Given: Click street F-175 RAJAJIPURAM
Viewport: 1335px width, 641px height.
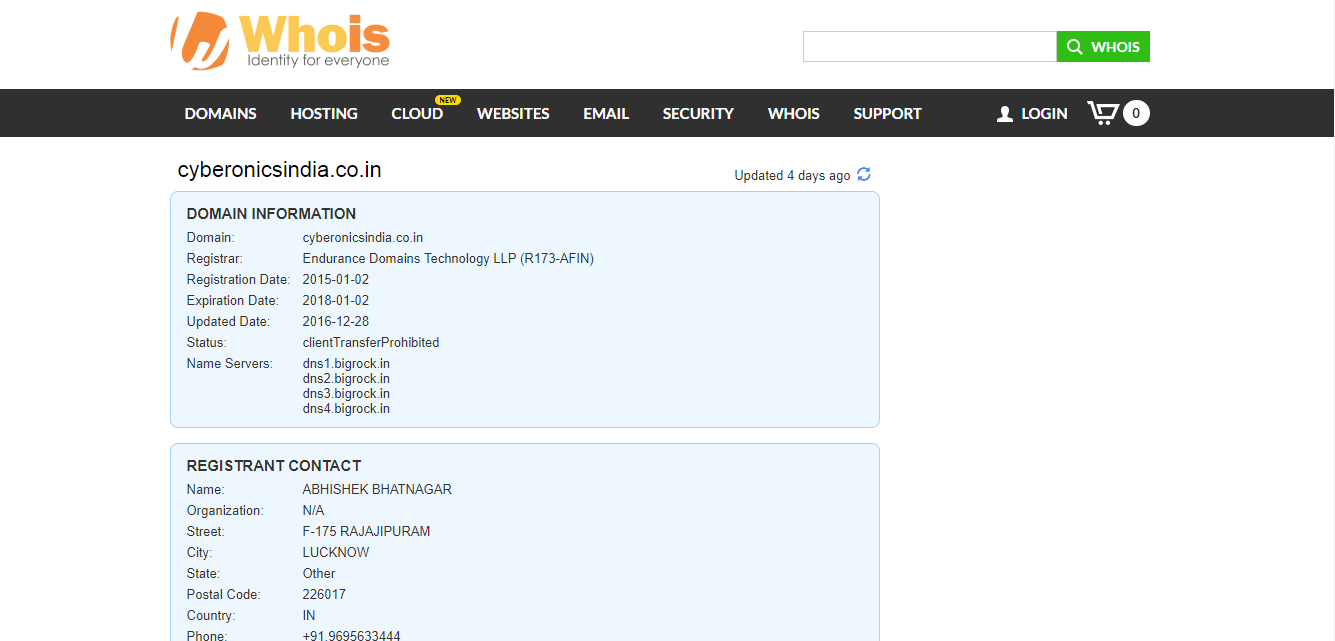Looking at the screenshot, I should (x=366, y=531).
